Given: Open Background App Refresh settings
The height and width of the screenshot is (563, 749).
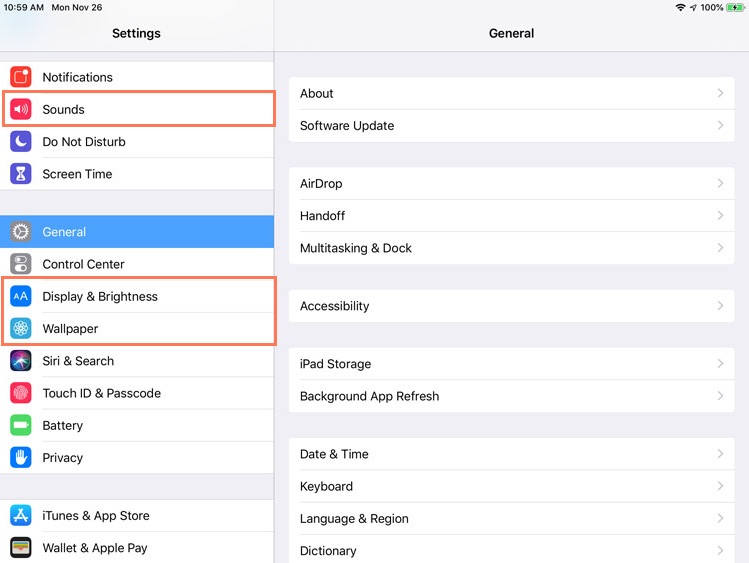Looking at the screenshot, I should [x=510, y=396].
